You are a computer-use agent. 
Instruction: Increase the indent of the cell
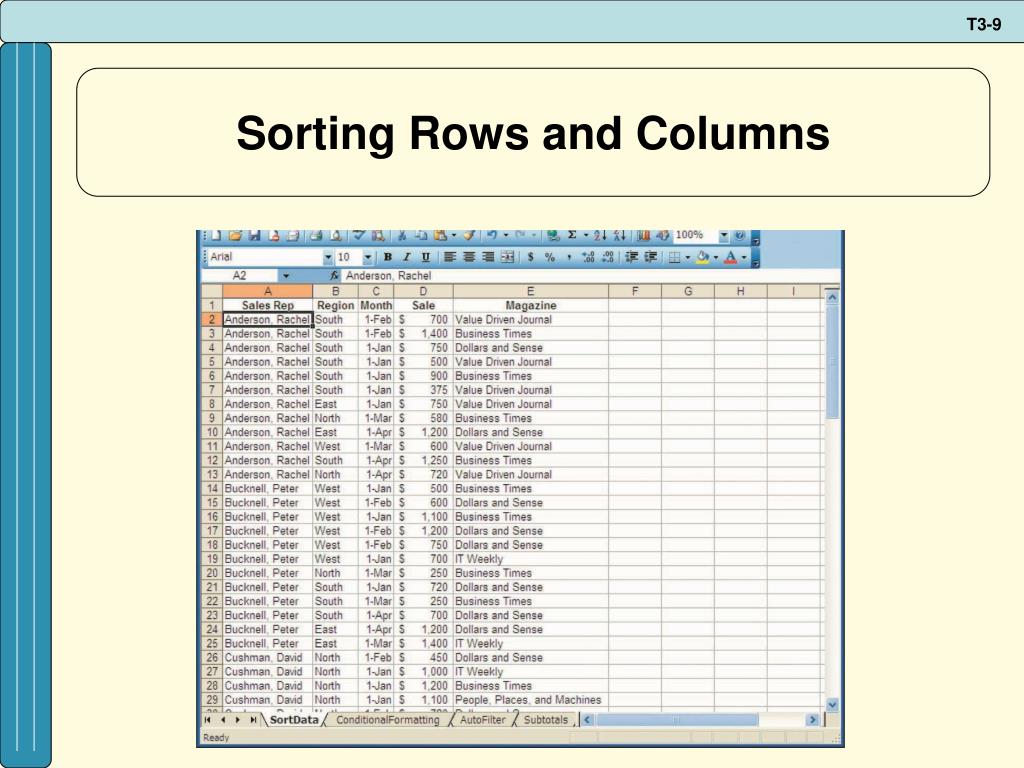[x=650, y=257]
